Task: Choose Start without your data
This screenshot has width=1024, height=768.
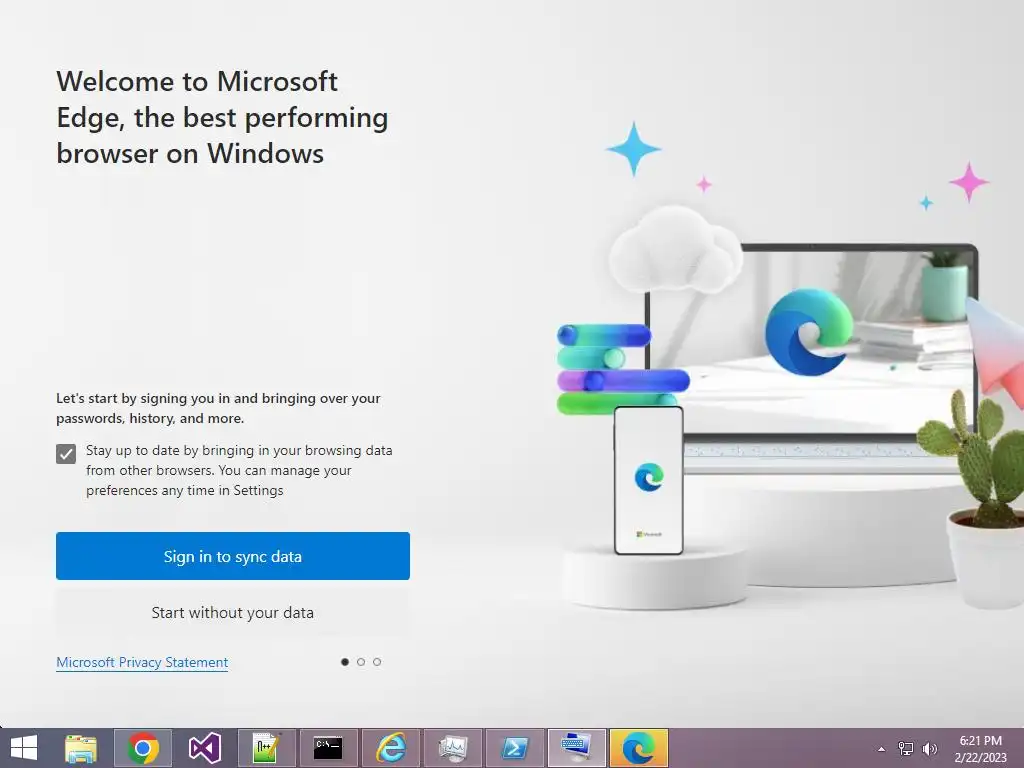Action: 232,613
